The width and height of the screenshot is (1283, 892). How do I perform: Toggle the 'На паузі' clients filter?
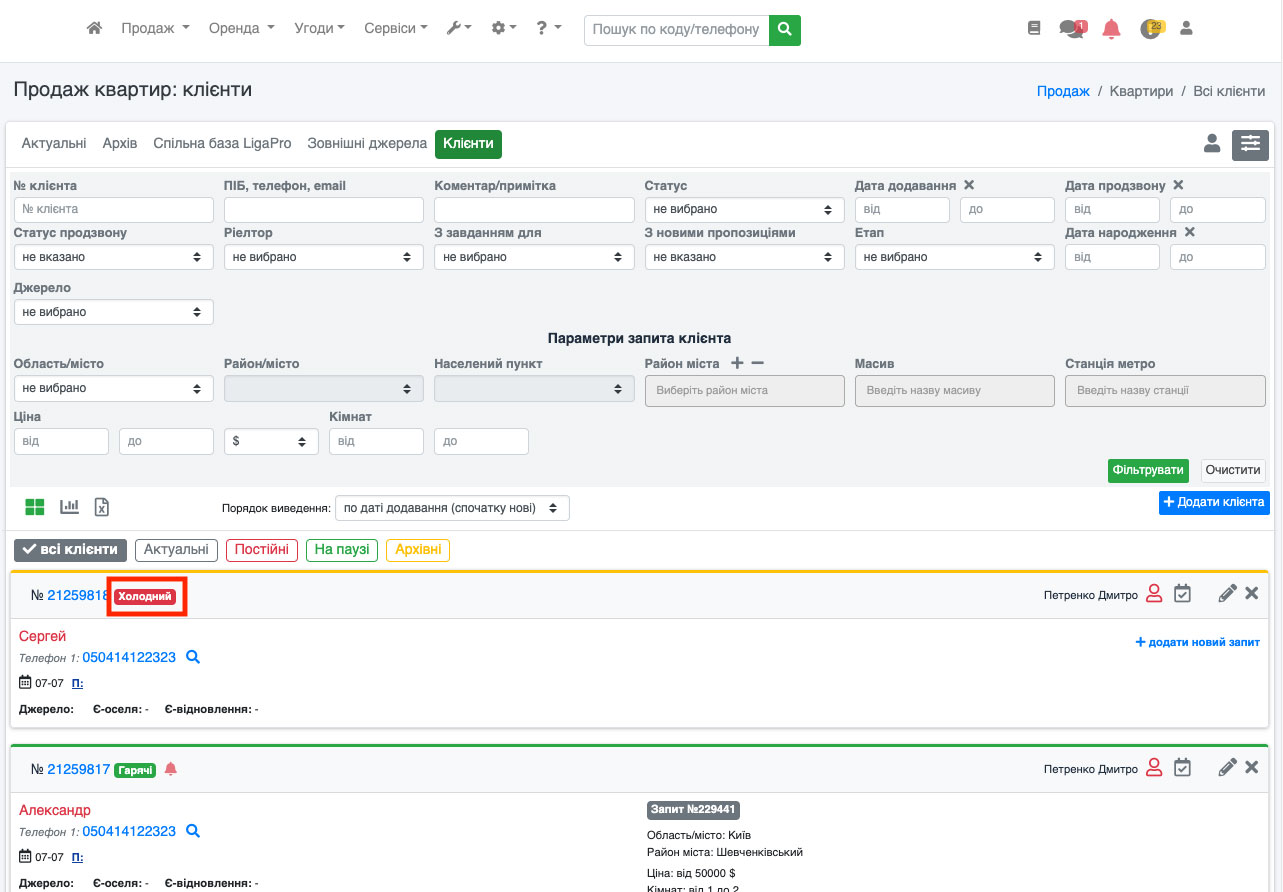click(x=342, y=549)
